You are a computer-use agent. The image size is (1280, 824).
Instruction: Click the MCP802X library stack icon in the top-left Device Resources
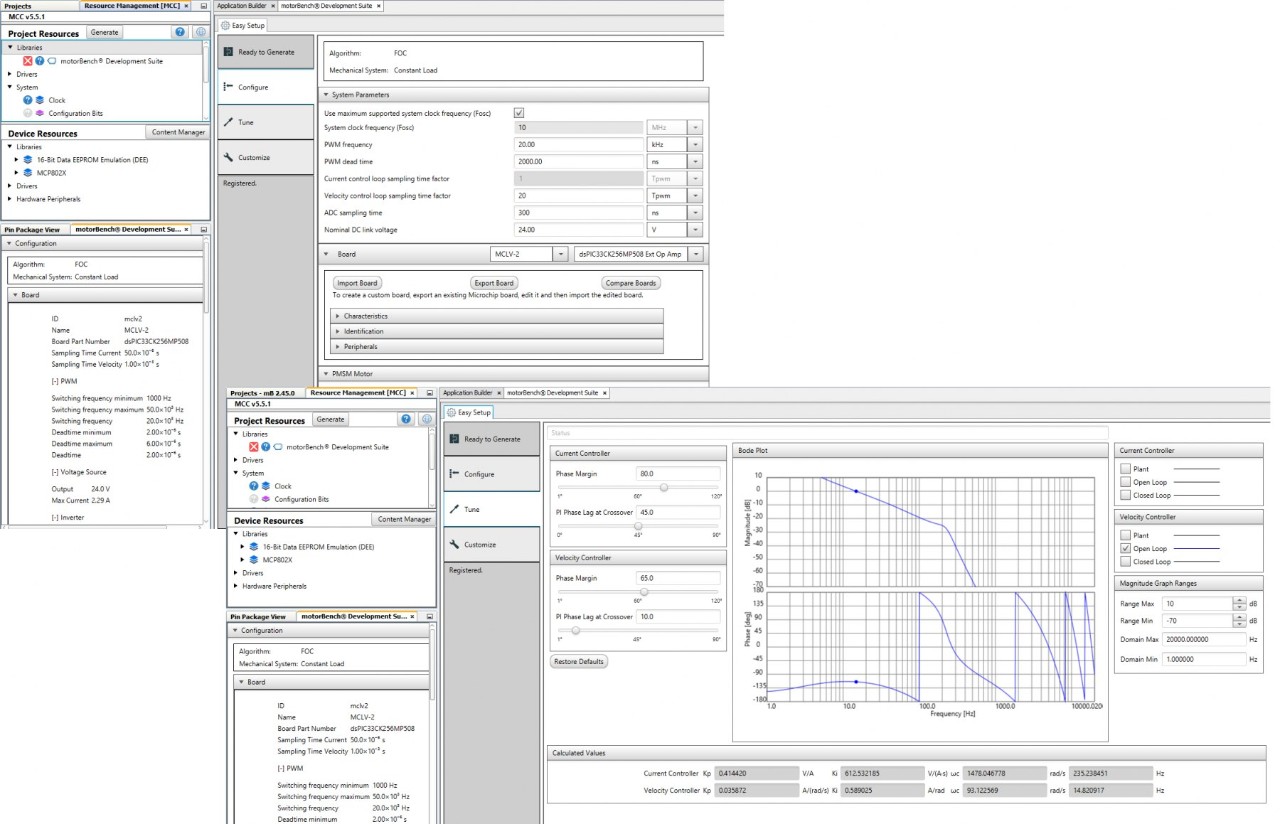point(28,172)
